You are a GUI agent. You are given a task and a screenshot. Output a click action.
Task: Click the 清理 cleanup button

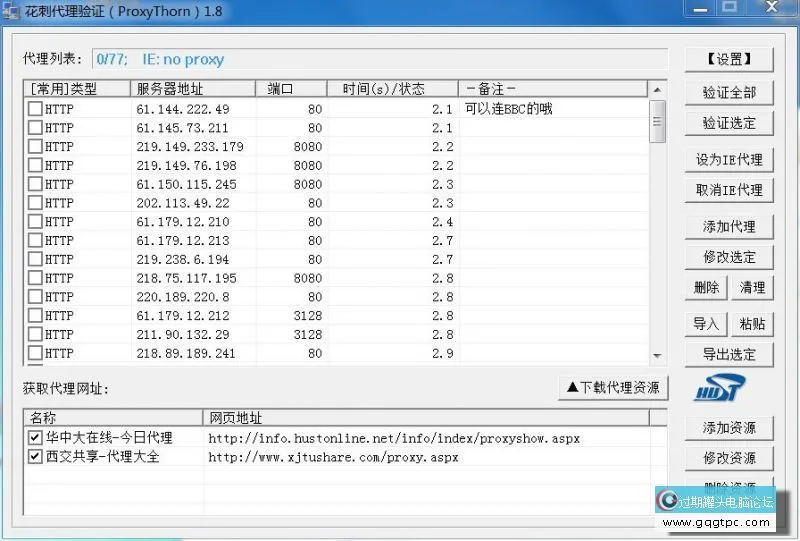(x=753, y=287)
